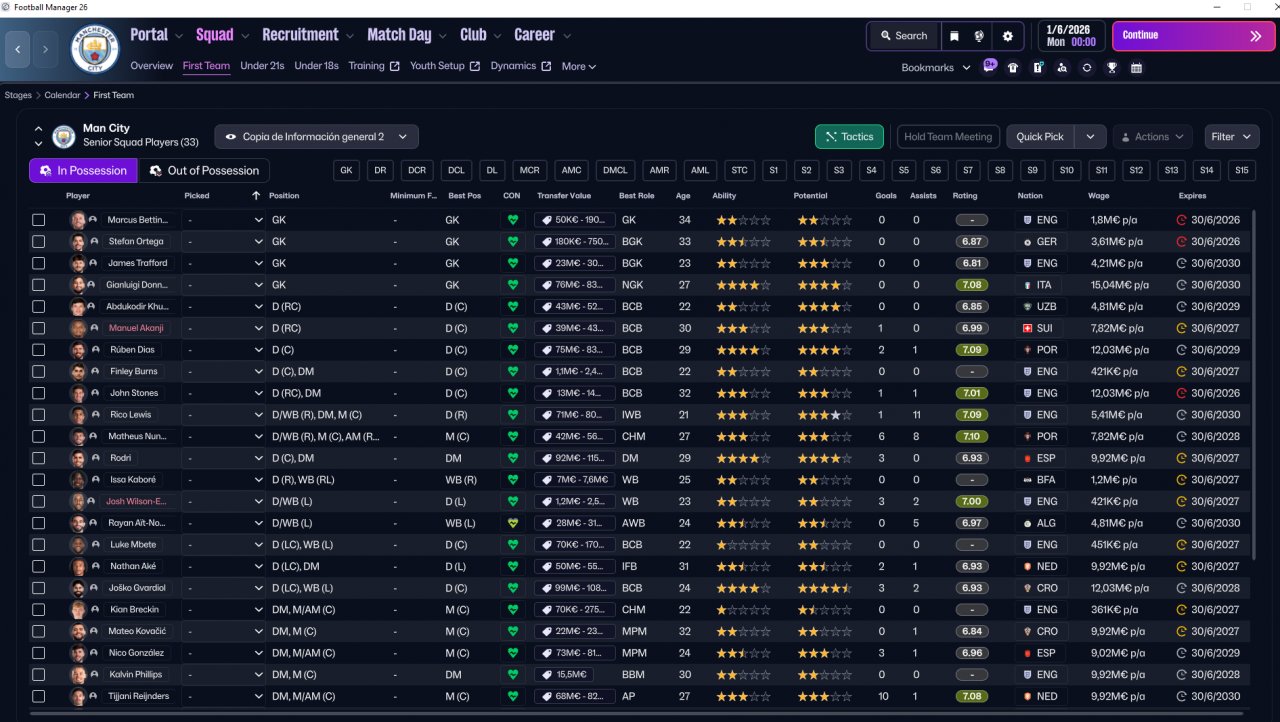Switch to Out of Possession view
1280x722 pixels.
click(204, 171)
